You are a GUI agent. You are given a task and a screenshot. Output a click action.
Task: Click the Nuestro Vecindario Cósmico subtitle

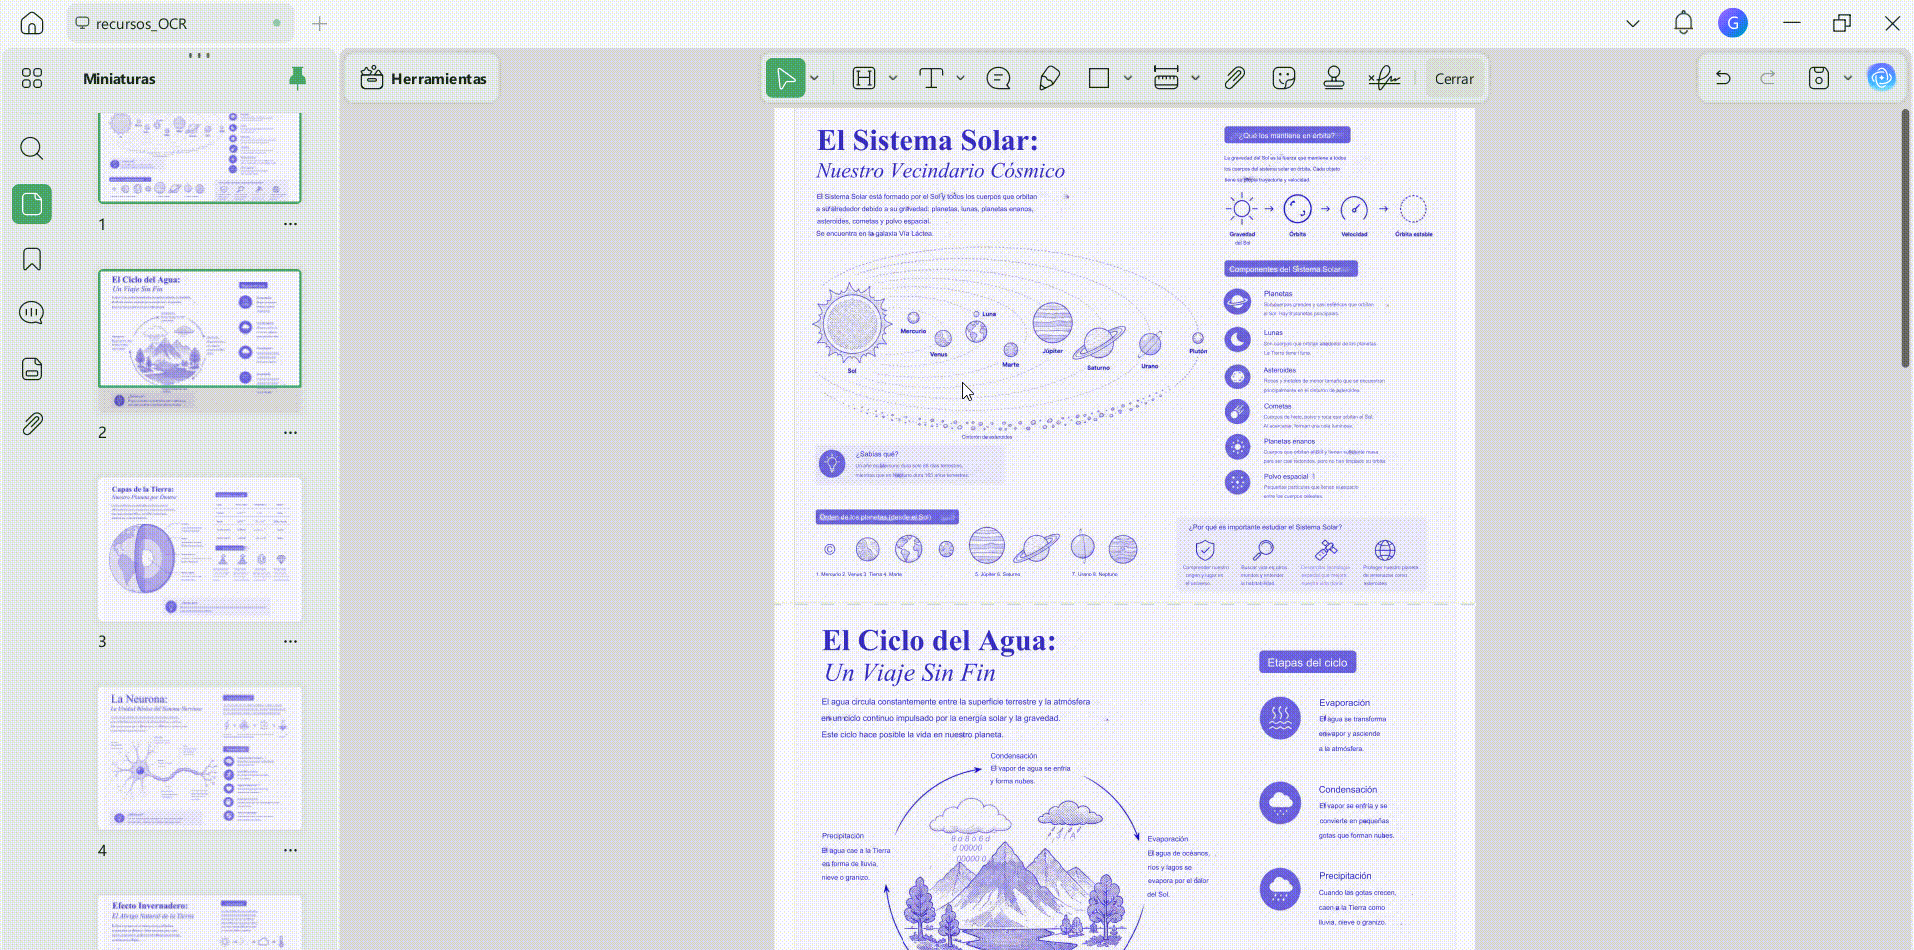[x=940, y=171]
